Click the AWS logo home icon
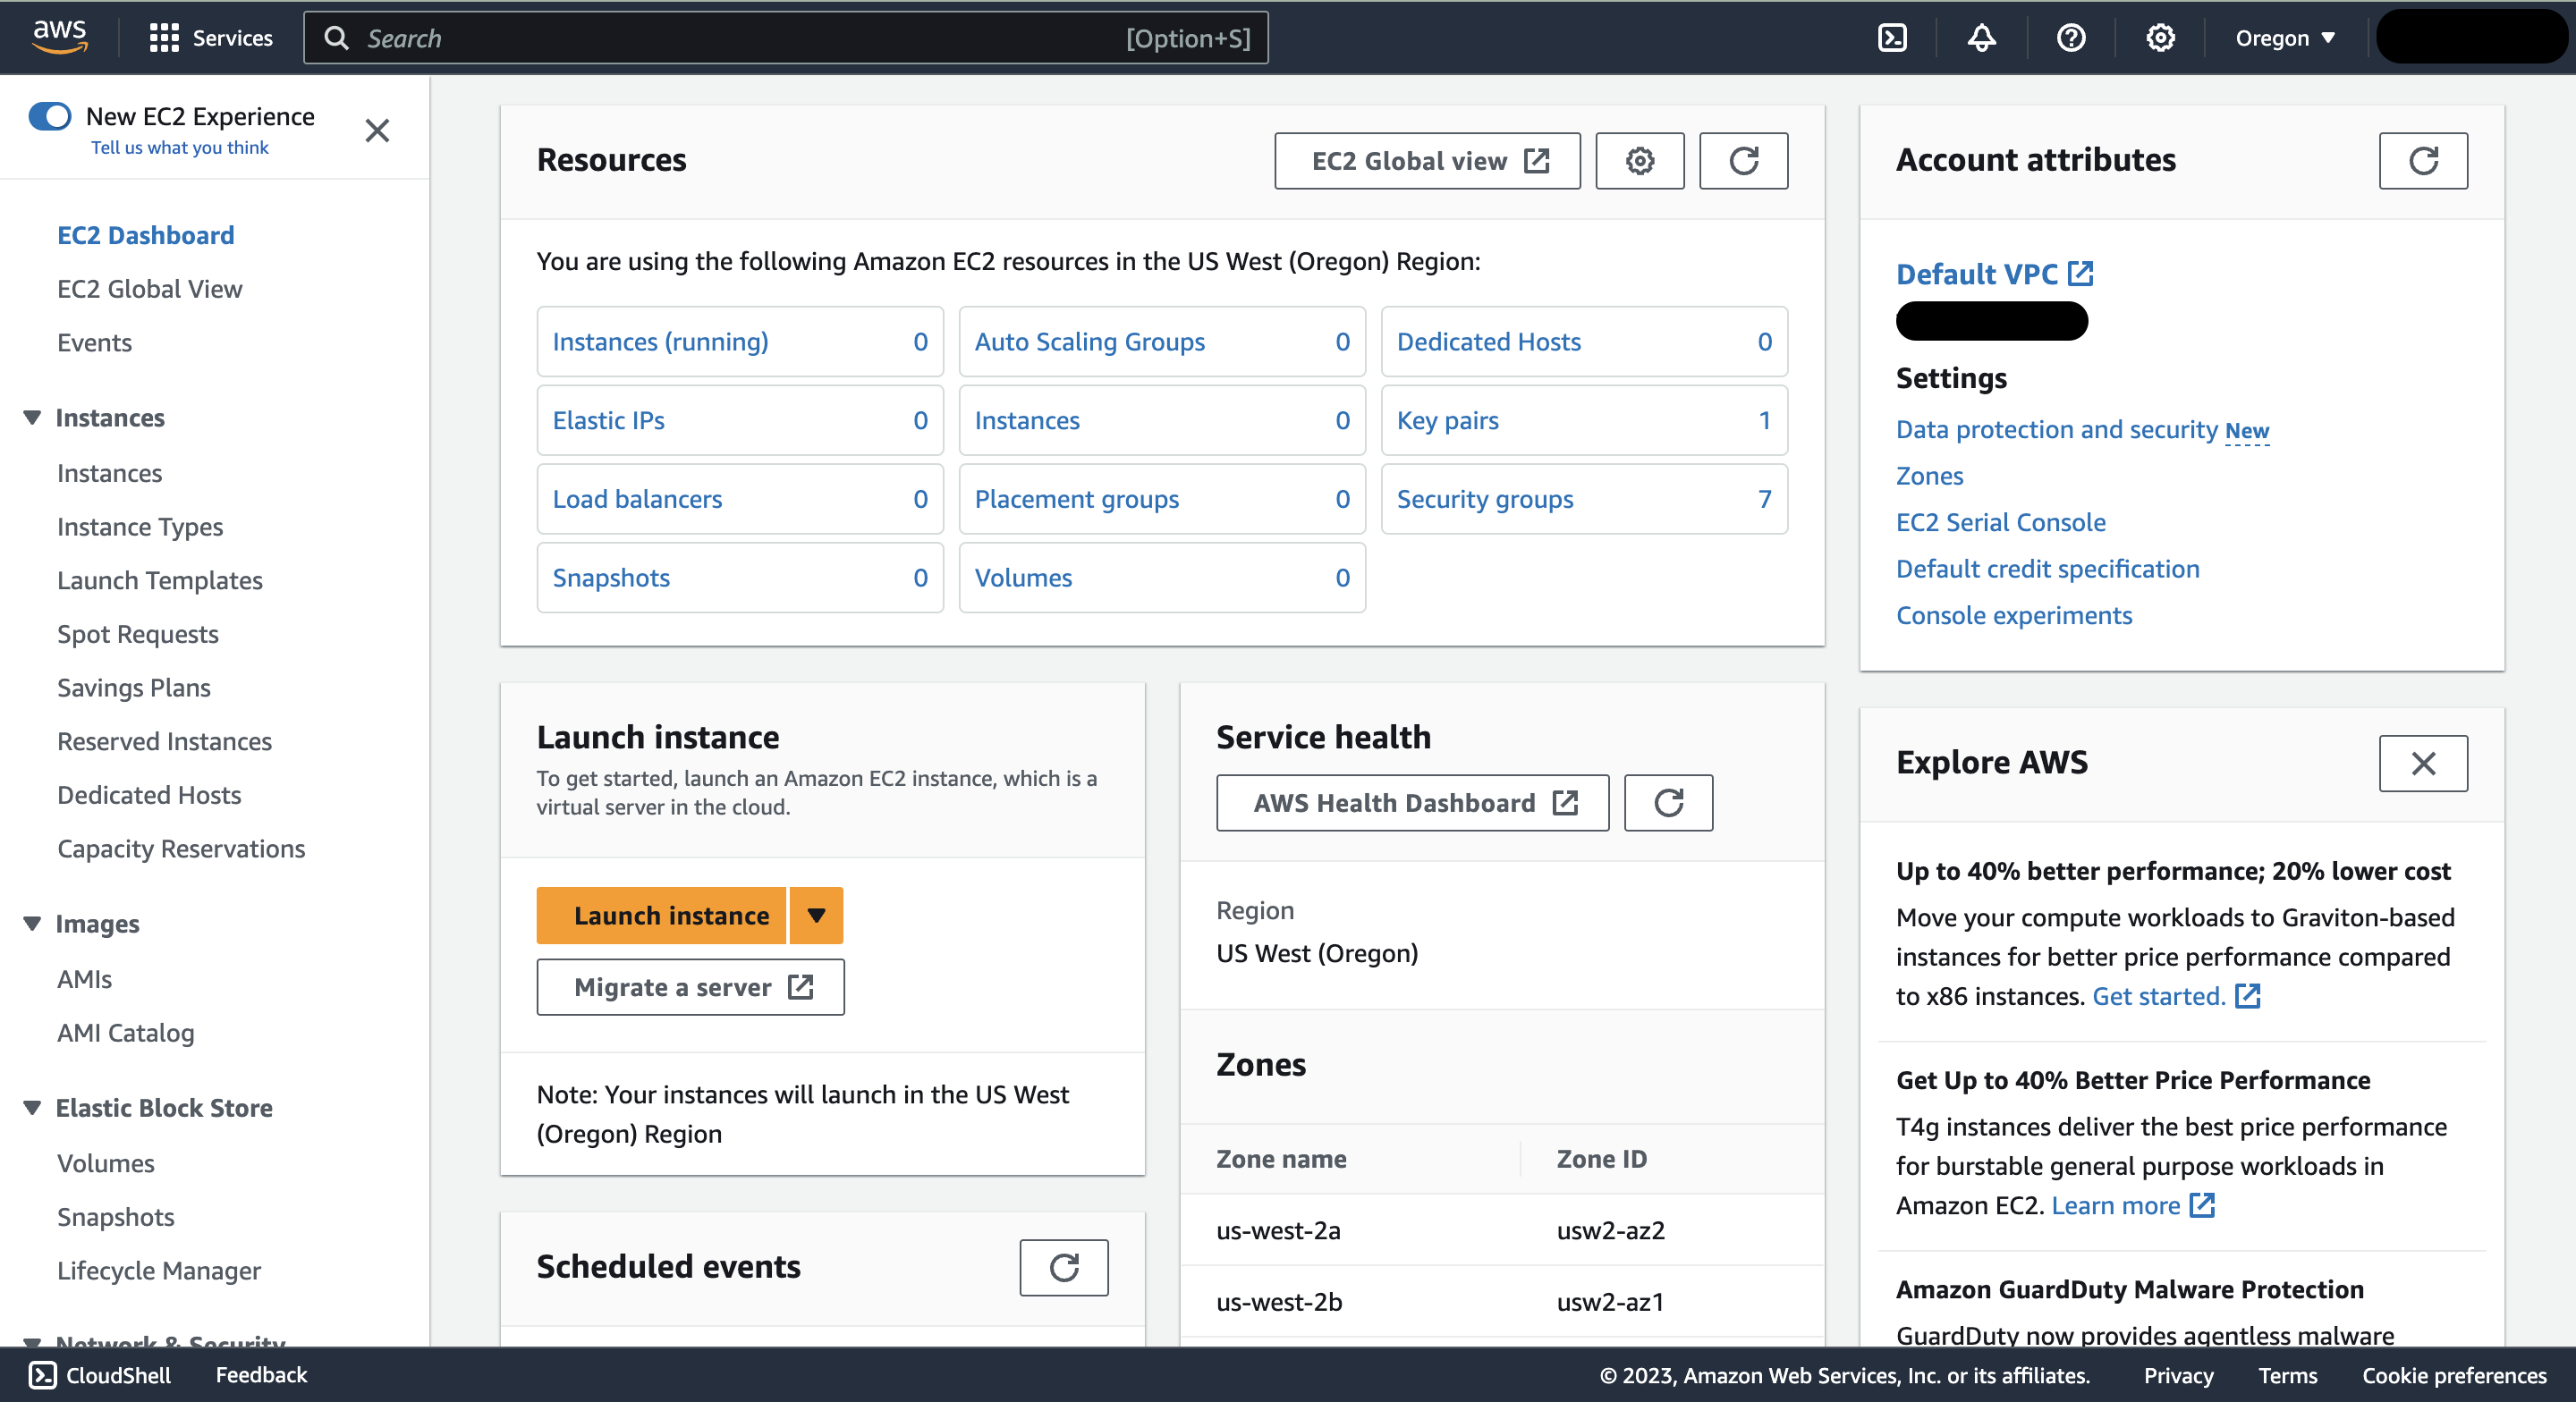This screenshot has width=2576, height=1402. (x=60, y=37)
